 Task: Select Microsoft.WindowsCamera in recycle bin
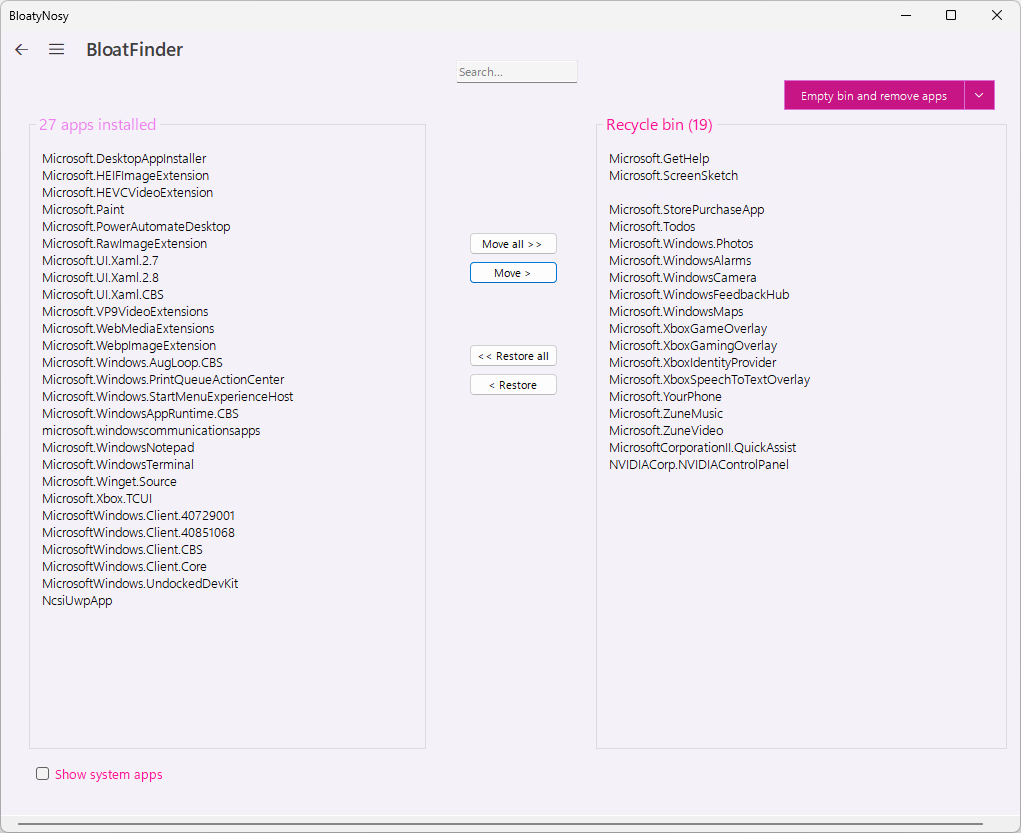682,277
